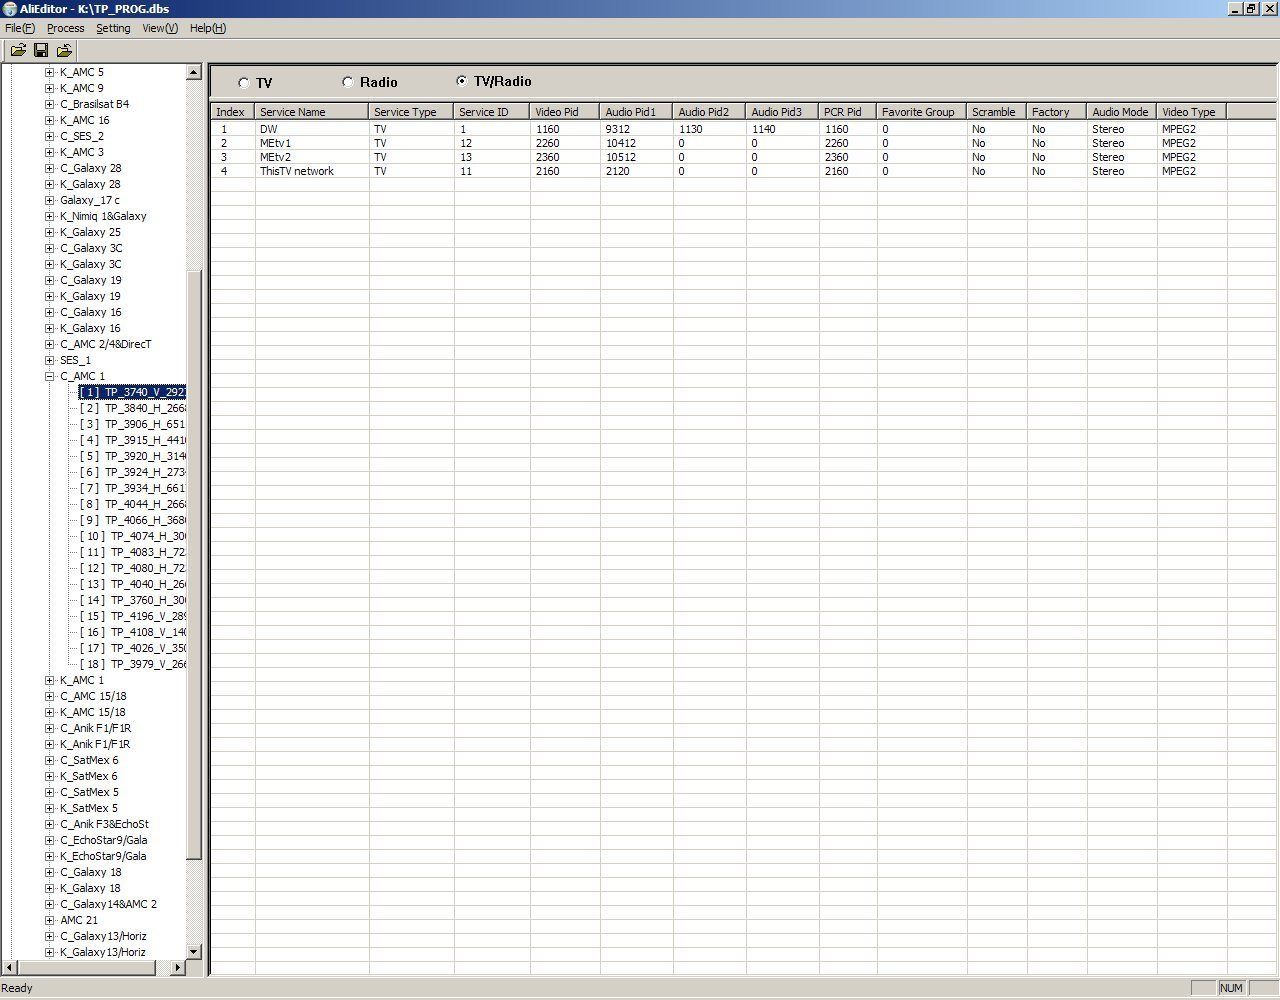Open the File(F) menu
This screenshot has height=1000, width=1280.
pos(19,28)
